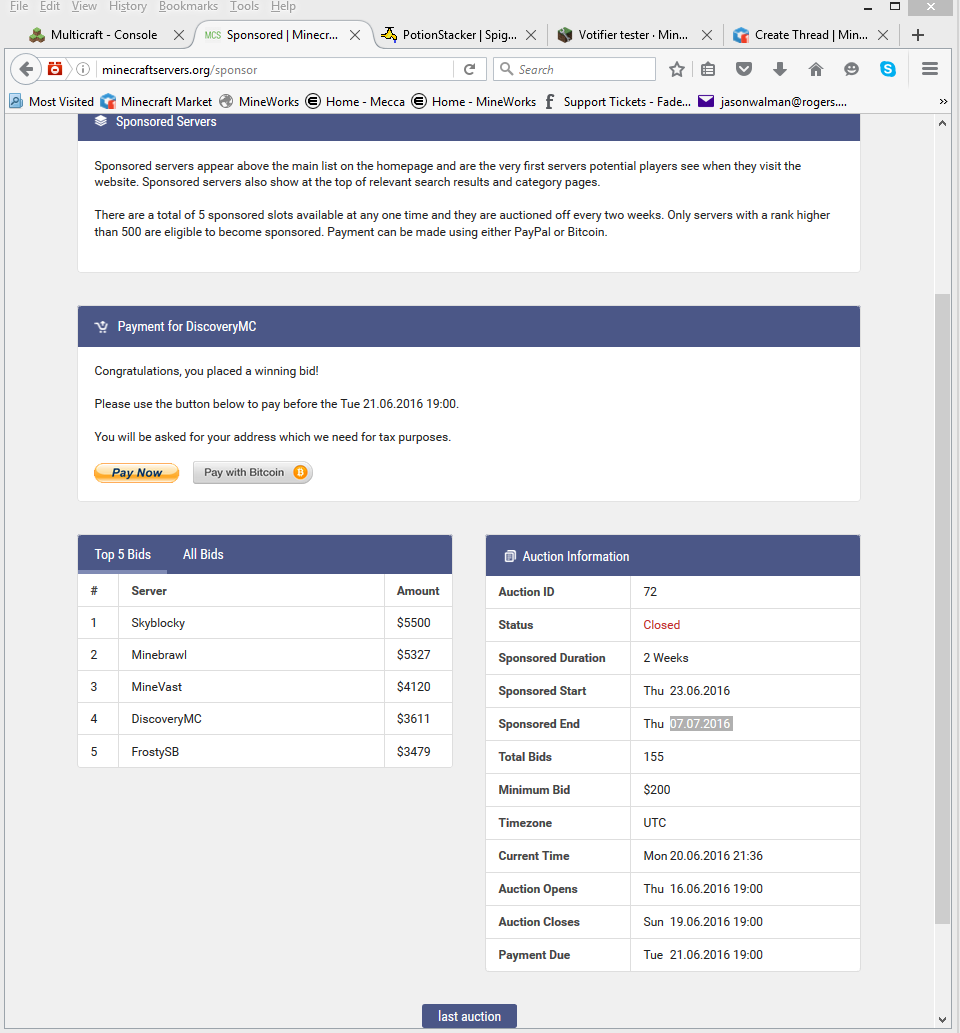Click Auction Information header icon
960x1033 pixels.
(510, 556)
